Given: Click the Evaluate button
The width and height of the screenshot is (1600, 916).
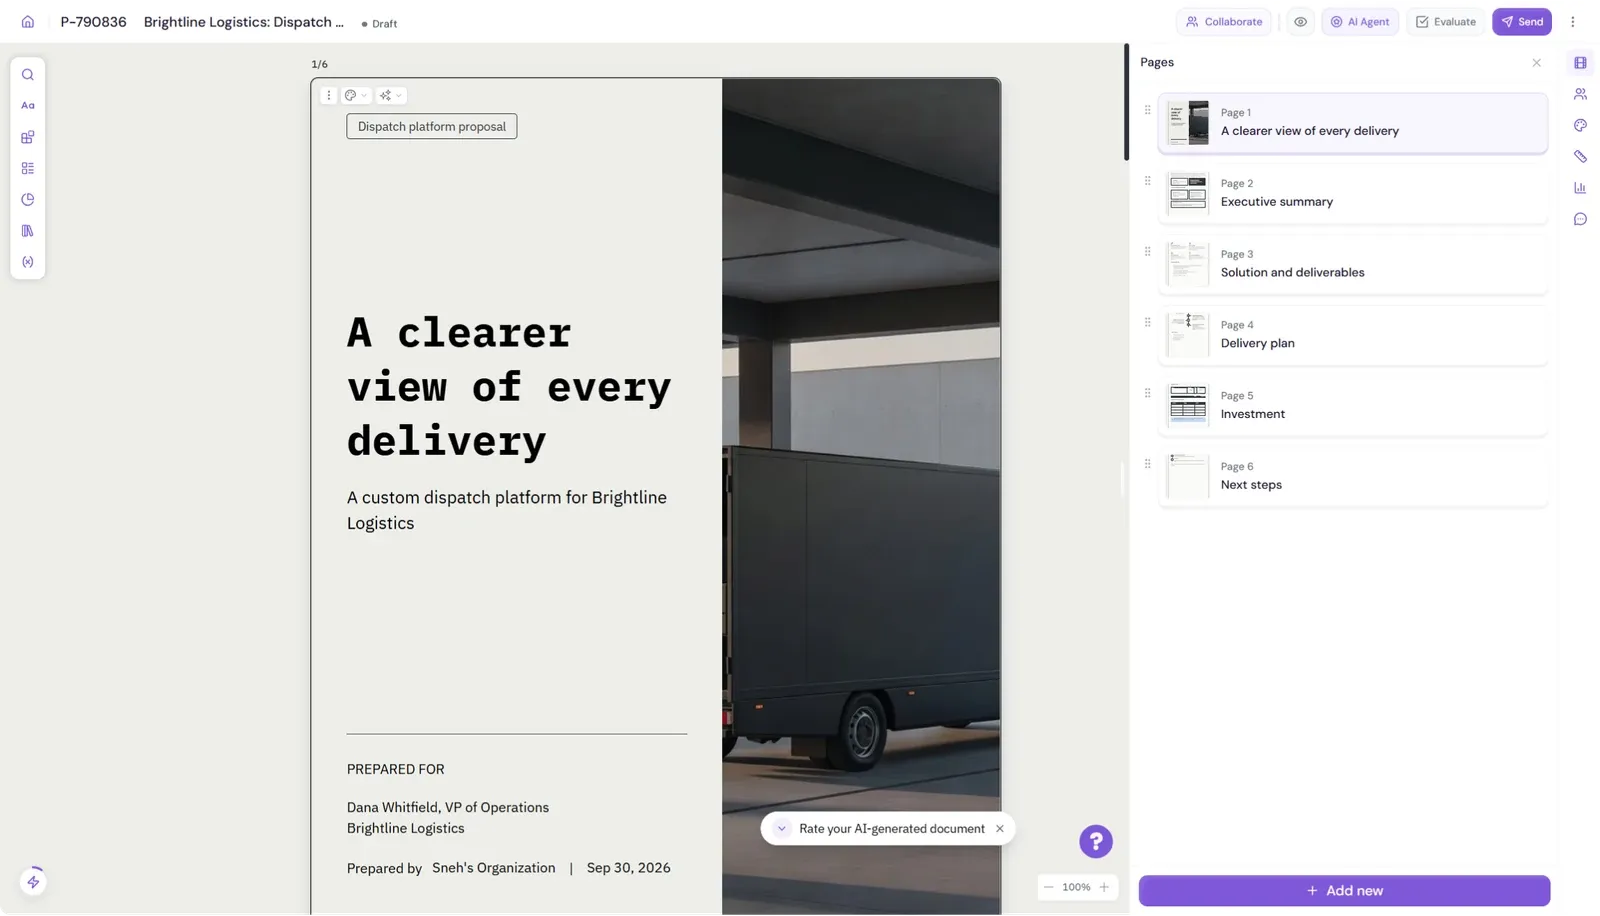Looking at the screenshot, I should coord(1445,22).
